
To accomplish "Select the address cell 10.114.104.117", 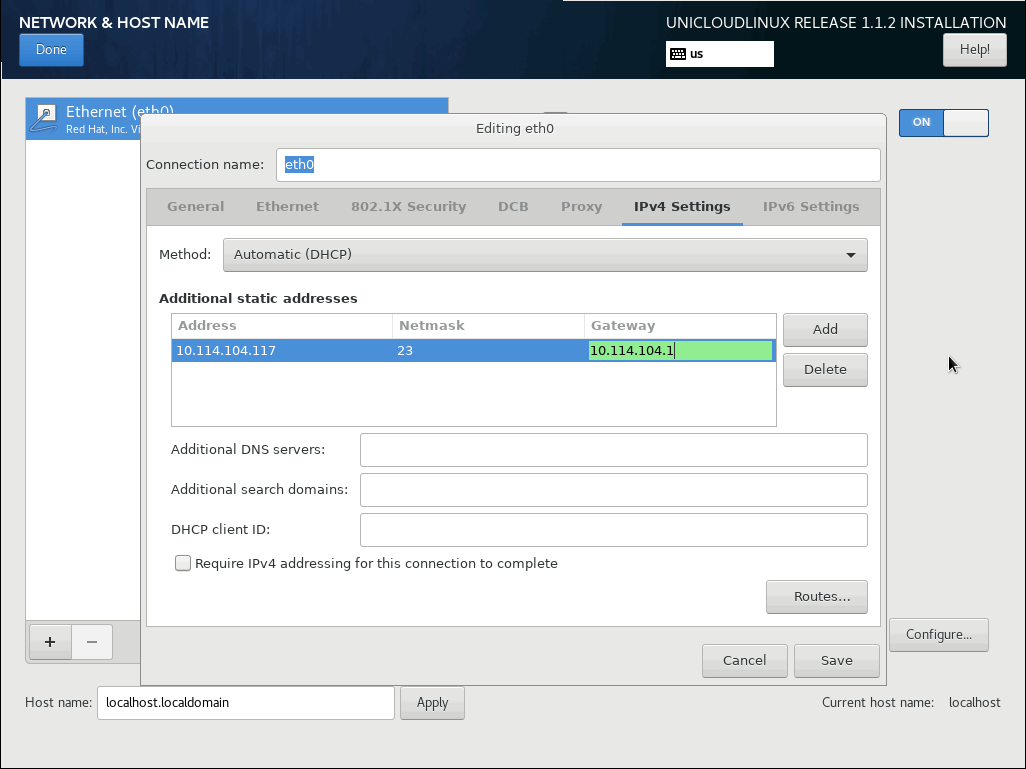I will [x=282, y=351].
